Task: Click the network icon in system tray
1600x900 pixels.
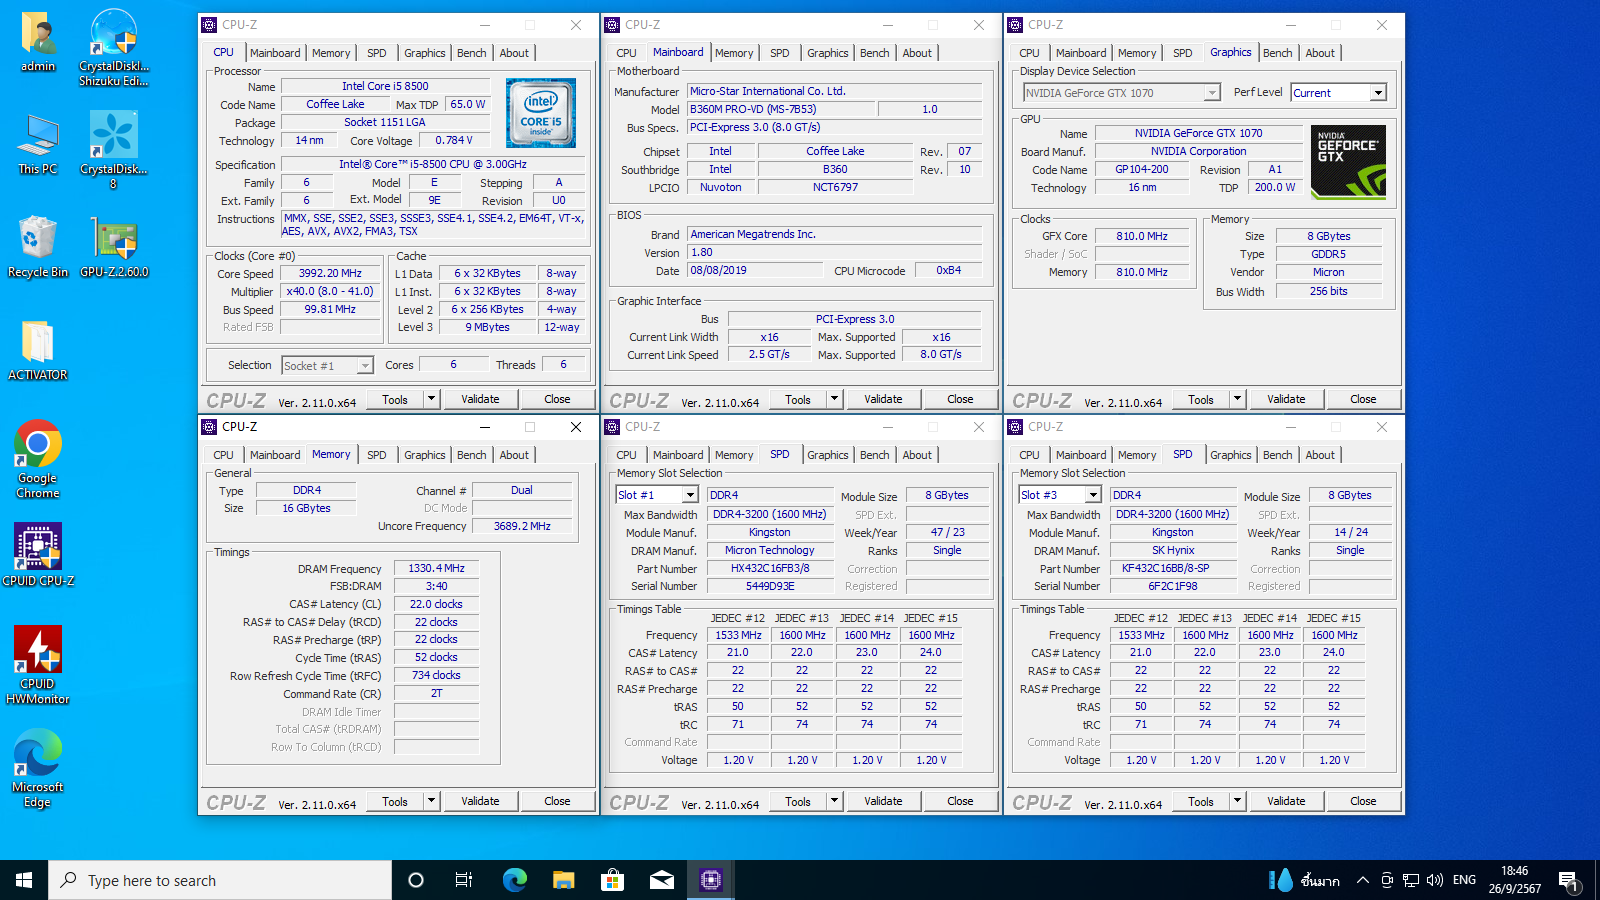Action: click(1411, 880)
